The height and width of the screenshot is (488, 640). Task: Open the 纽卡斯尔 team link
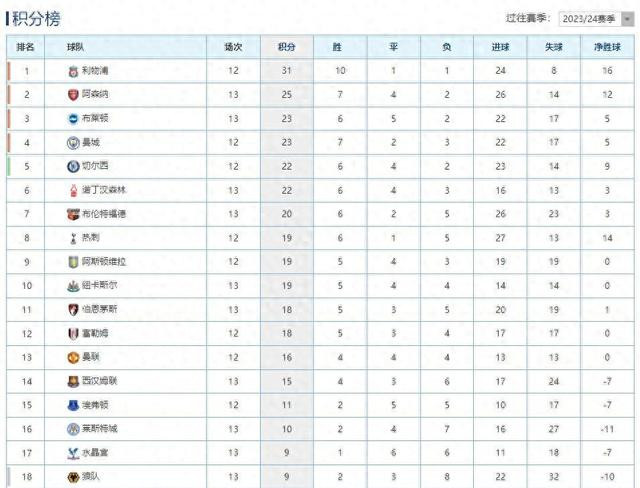(x=100, y=285)
